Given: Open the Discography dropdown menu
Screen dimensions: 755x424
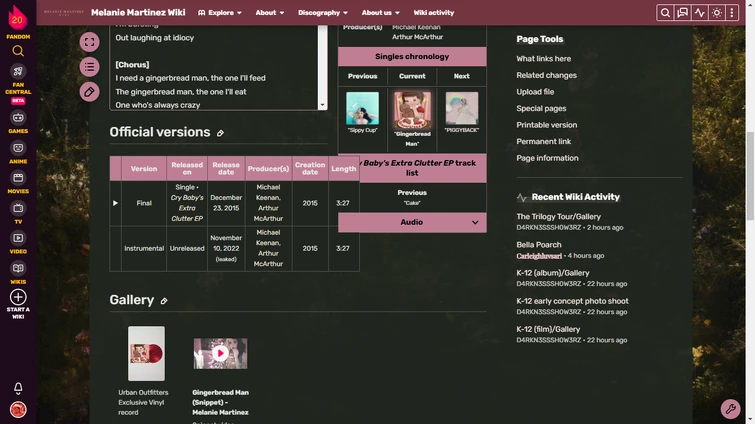Looking at the screenshot, I should [x=323, y=13].
